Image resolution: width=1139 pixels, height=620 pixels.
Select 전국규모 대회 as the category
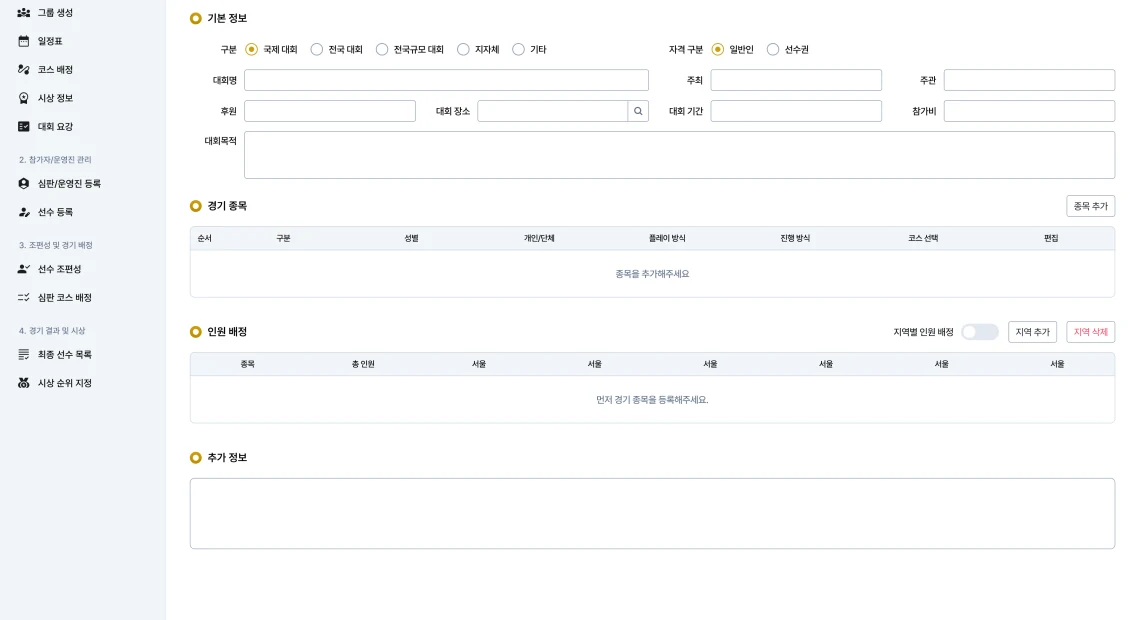coord(382,49)
